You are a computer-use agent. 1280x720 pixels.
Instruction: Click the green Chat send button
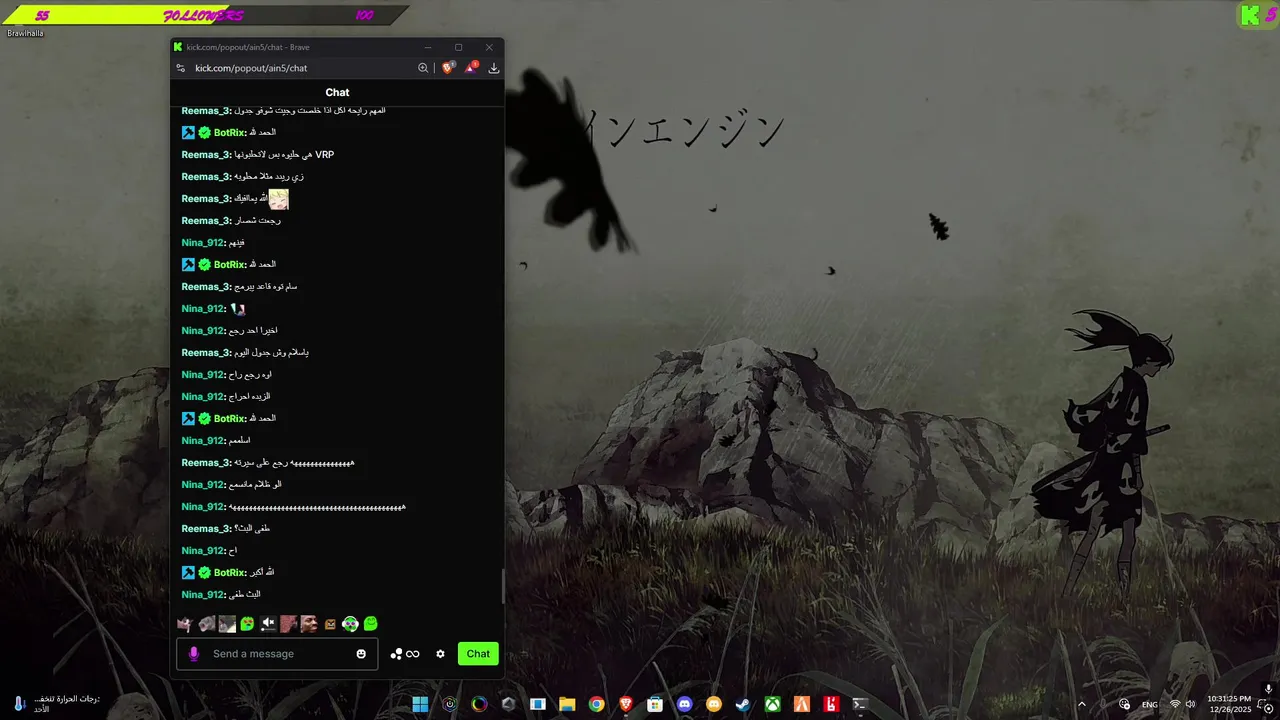[x=478, y=654]
